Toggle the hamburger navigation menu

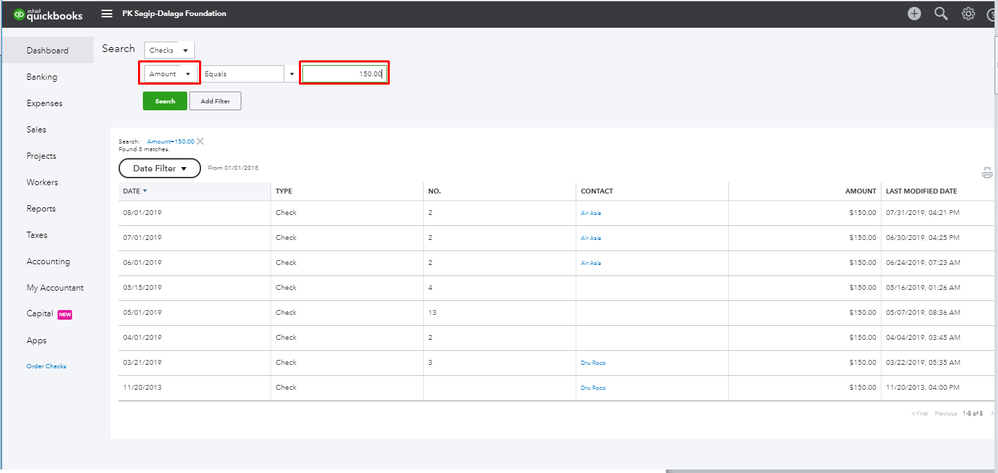point(107,14)
